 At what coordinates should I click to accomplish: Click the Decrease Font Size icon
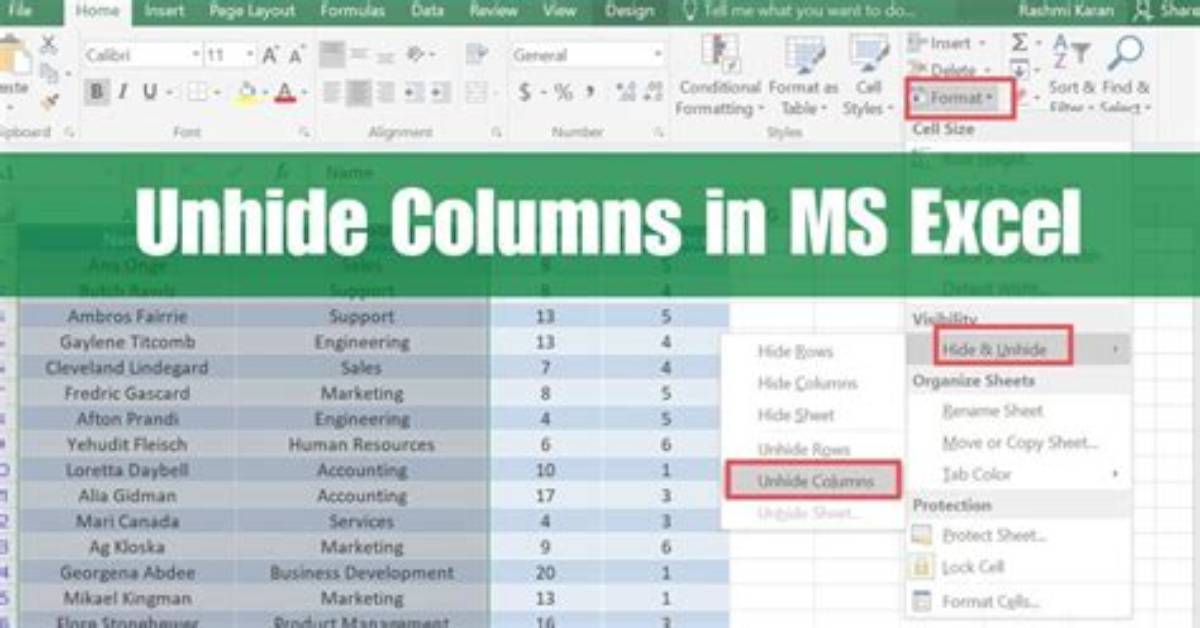(297, 55)
